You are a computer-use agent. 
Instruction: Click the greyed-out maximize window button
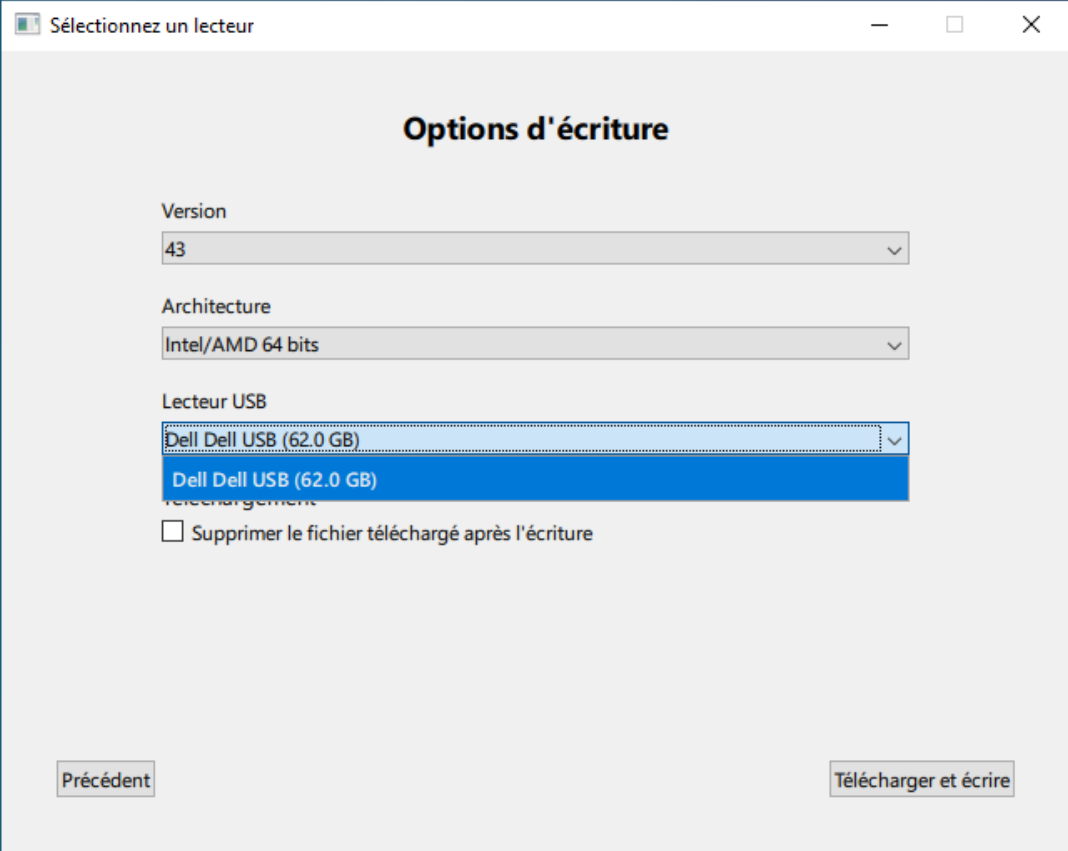[954, 25]
